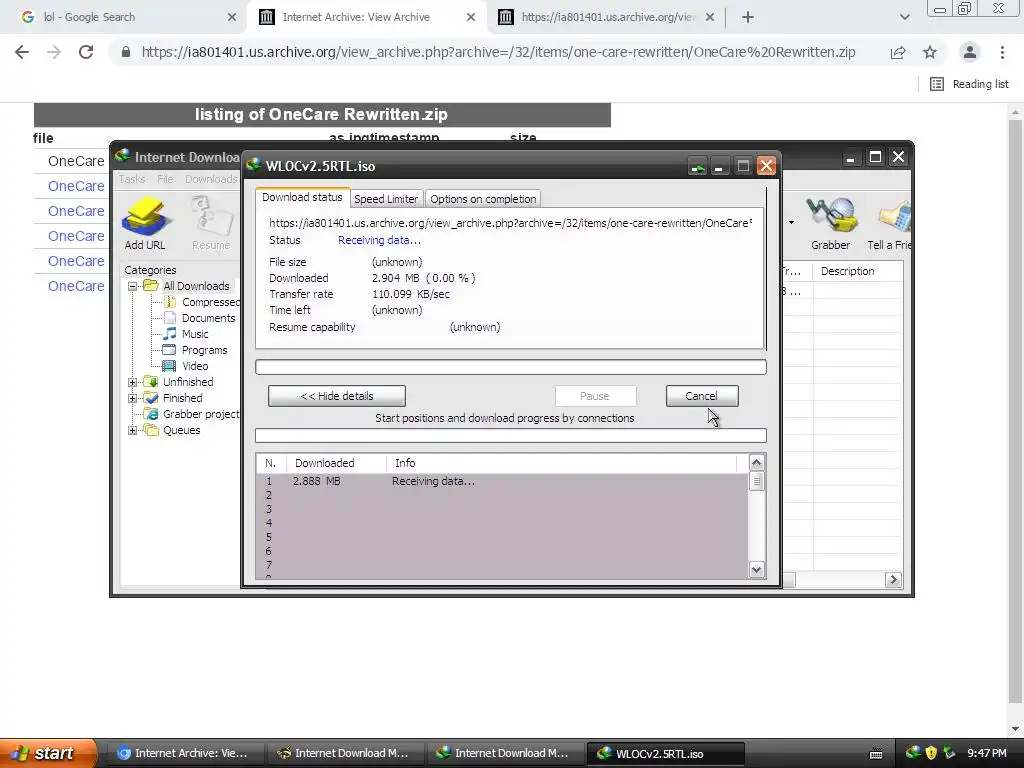Select the Compressed category folder

(x=202, y=302)
